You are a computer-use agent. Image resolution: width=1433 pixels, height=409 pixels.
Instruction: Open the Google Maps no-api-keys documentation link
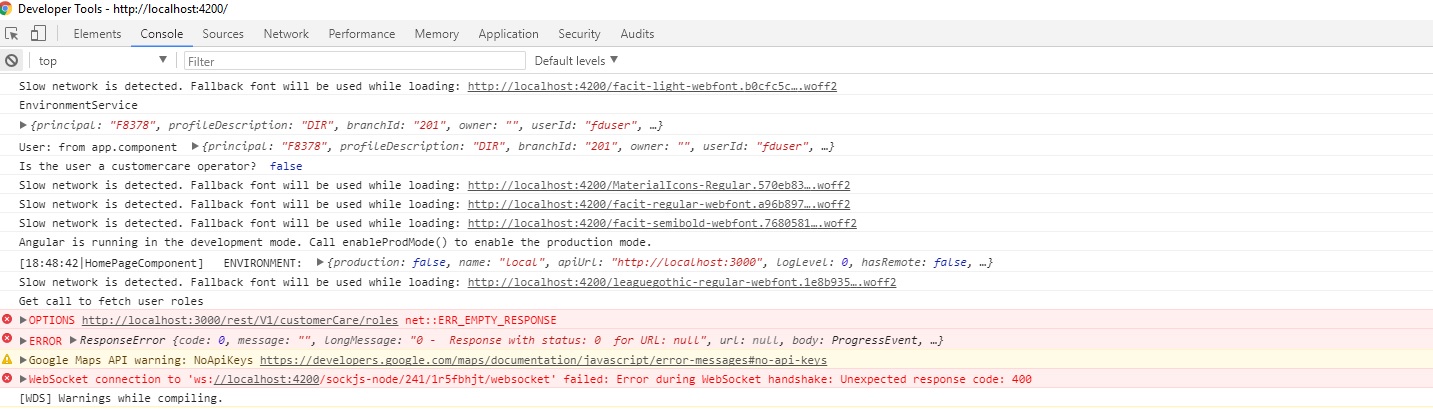coord(543,360)
